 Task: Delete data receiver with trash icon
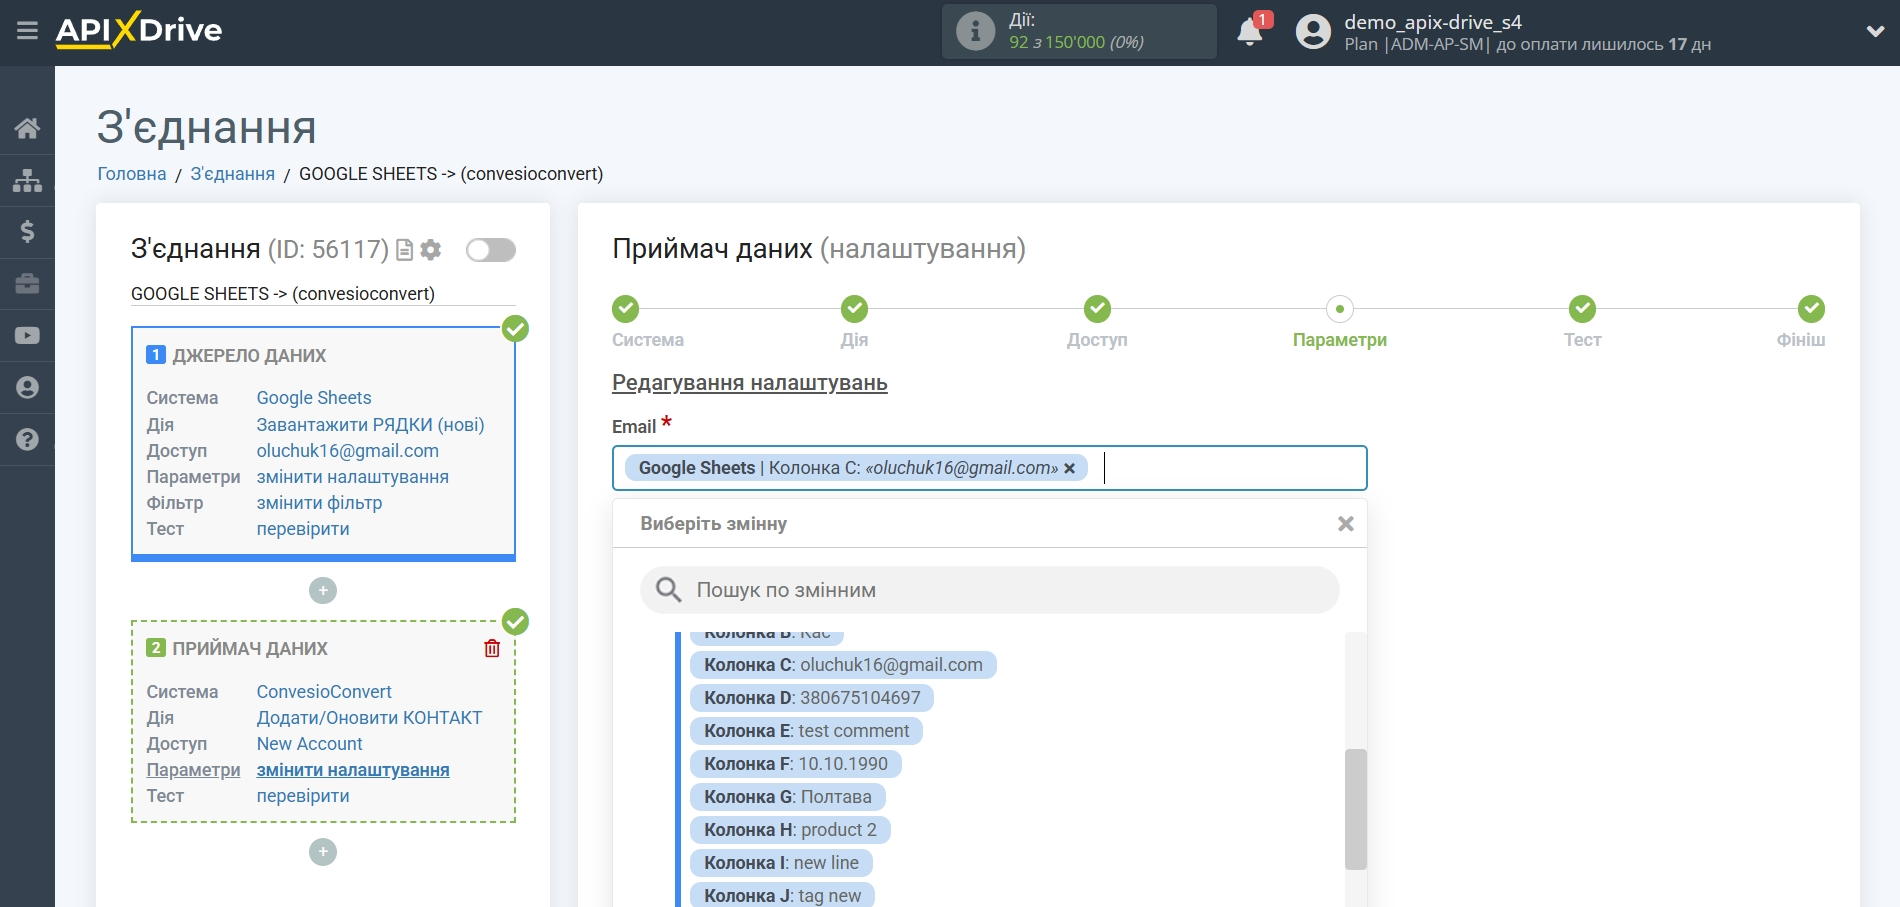tap(492, 648)
